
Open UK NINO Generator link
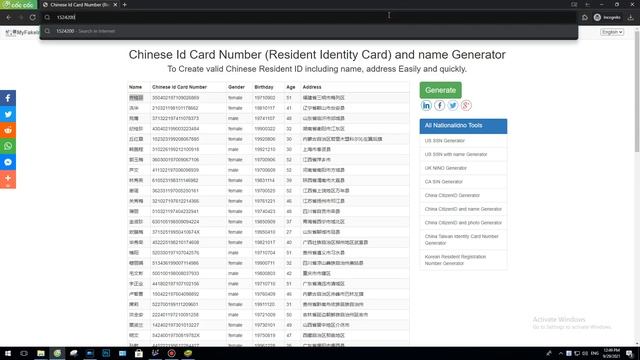[445, 168]
